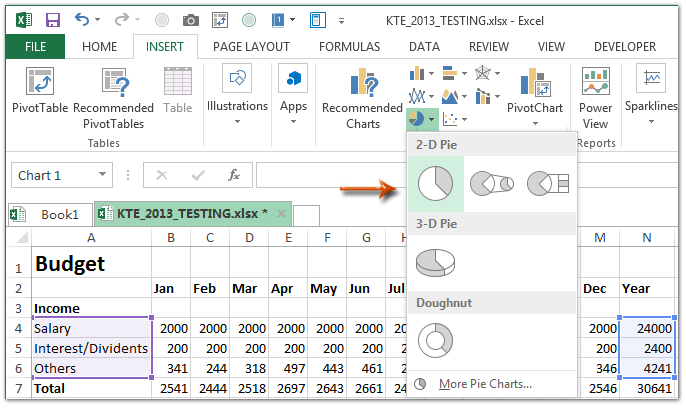The height and width of the screenshot is (410, 686).
Task: Select the Year column header cell
Action: click(647, 288)
